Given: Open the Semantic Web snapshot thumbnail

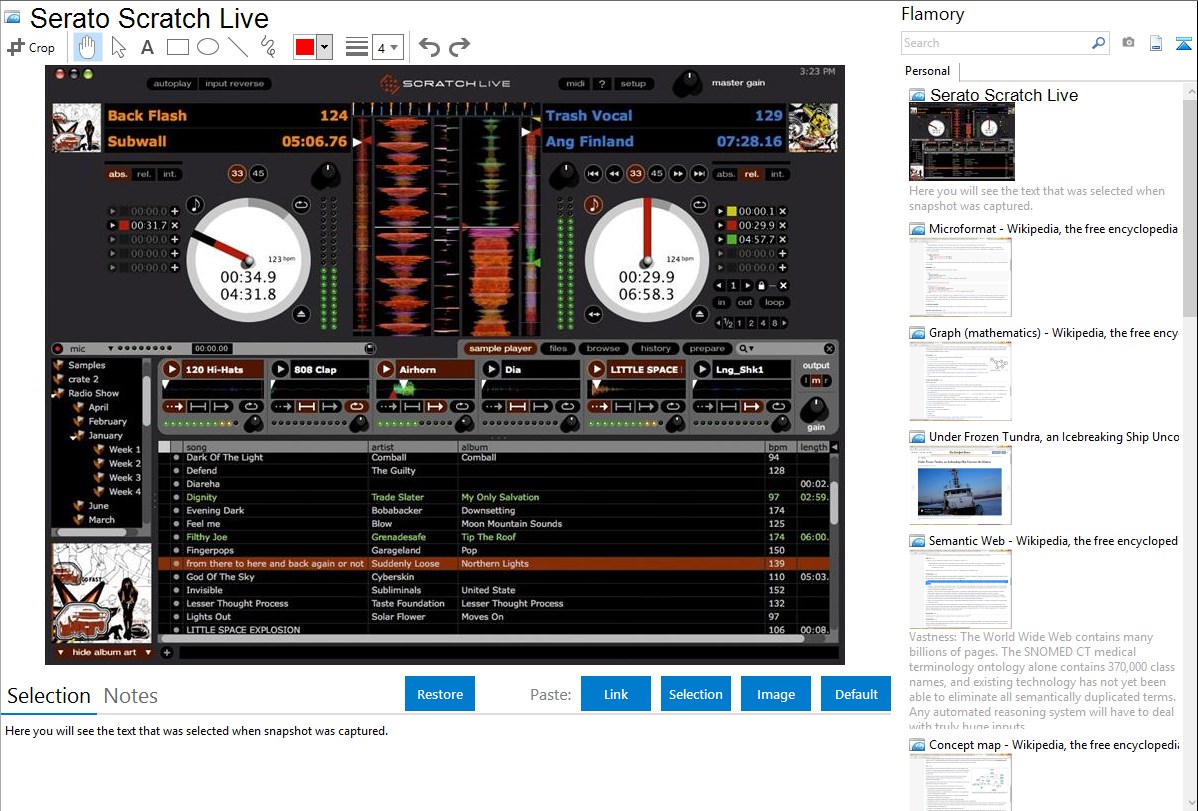Looking at the screenshot, I should pyautogui.click(x=960, y=589).
